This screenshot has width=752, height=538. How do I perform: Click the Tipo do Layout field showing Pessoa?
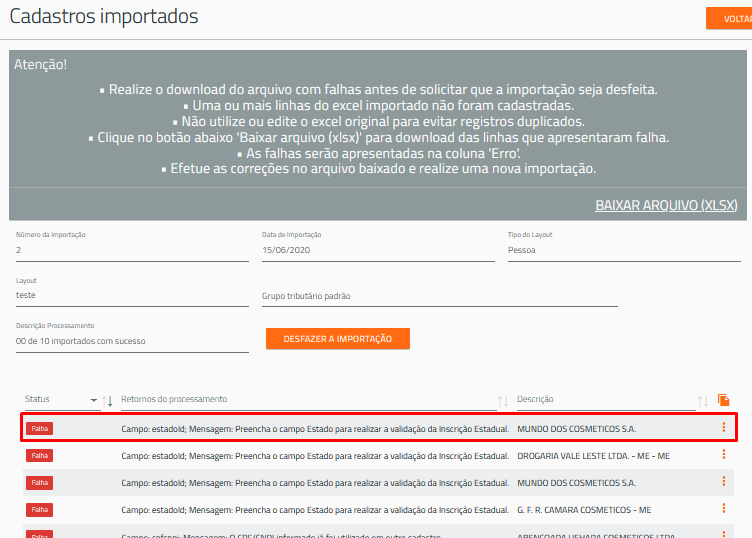point(624,250)
